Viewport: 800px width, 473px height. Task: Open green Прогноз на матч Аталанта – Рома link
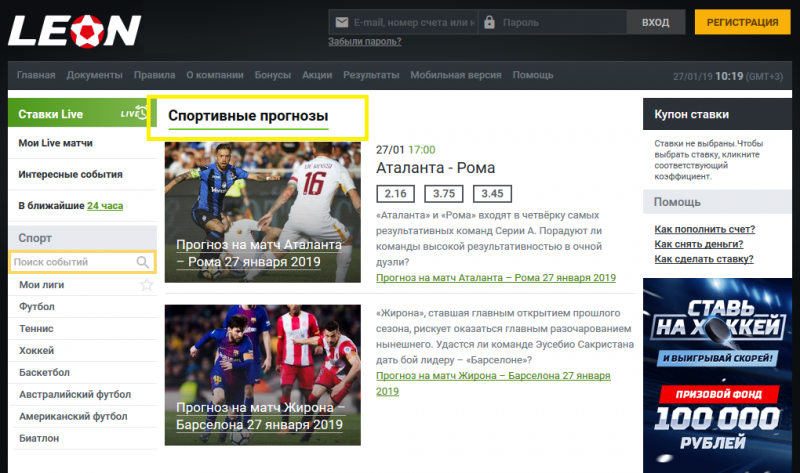click(496, 278)
